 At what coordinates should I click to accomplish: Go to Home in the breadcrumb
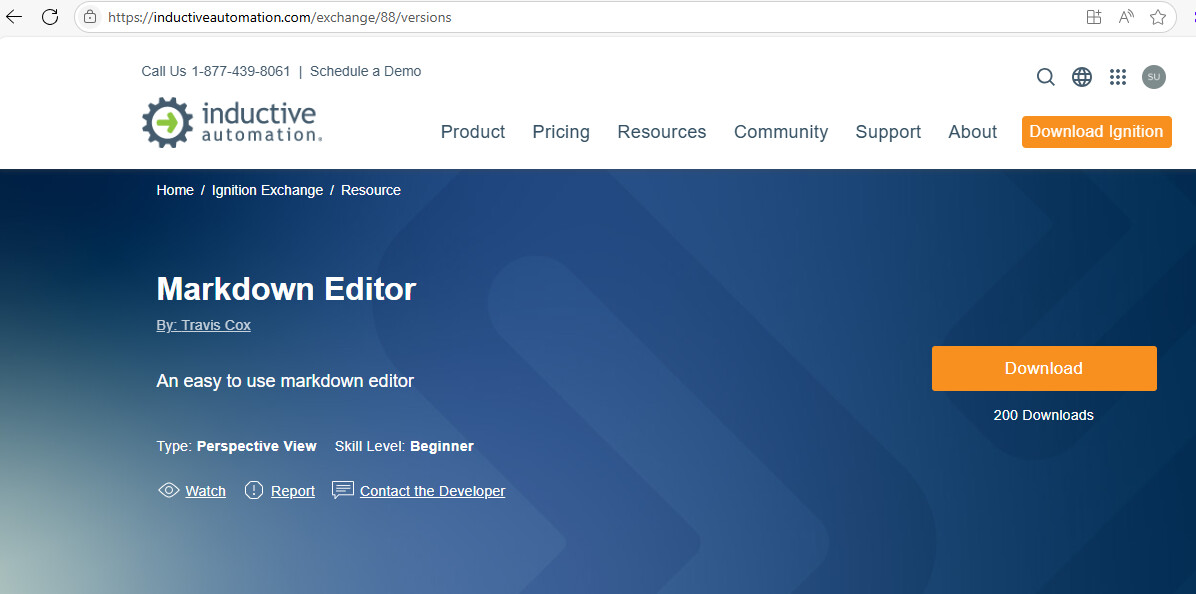175,190
